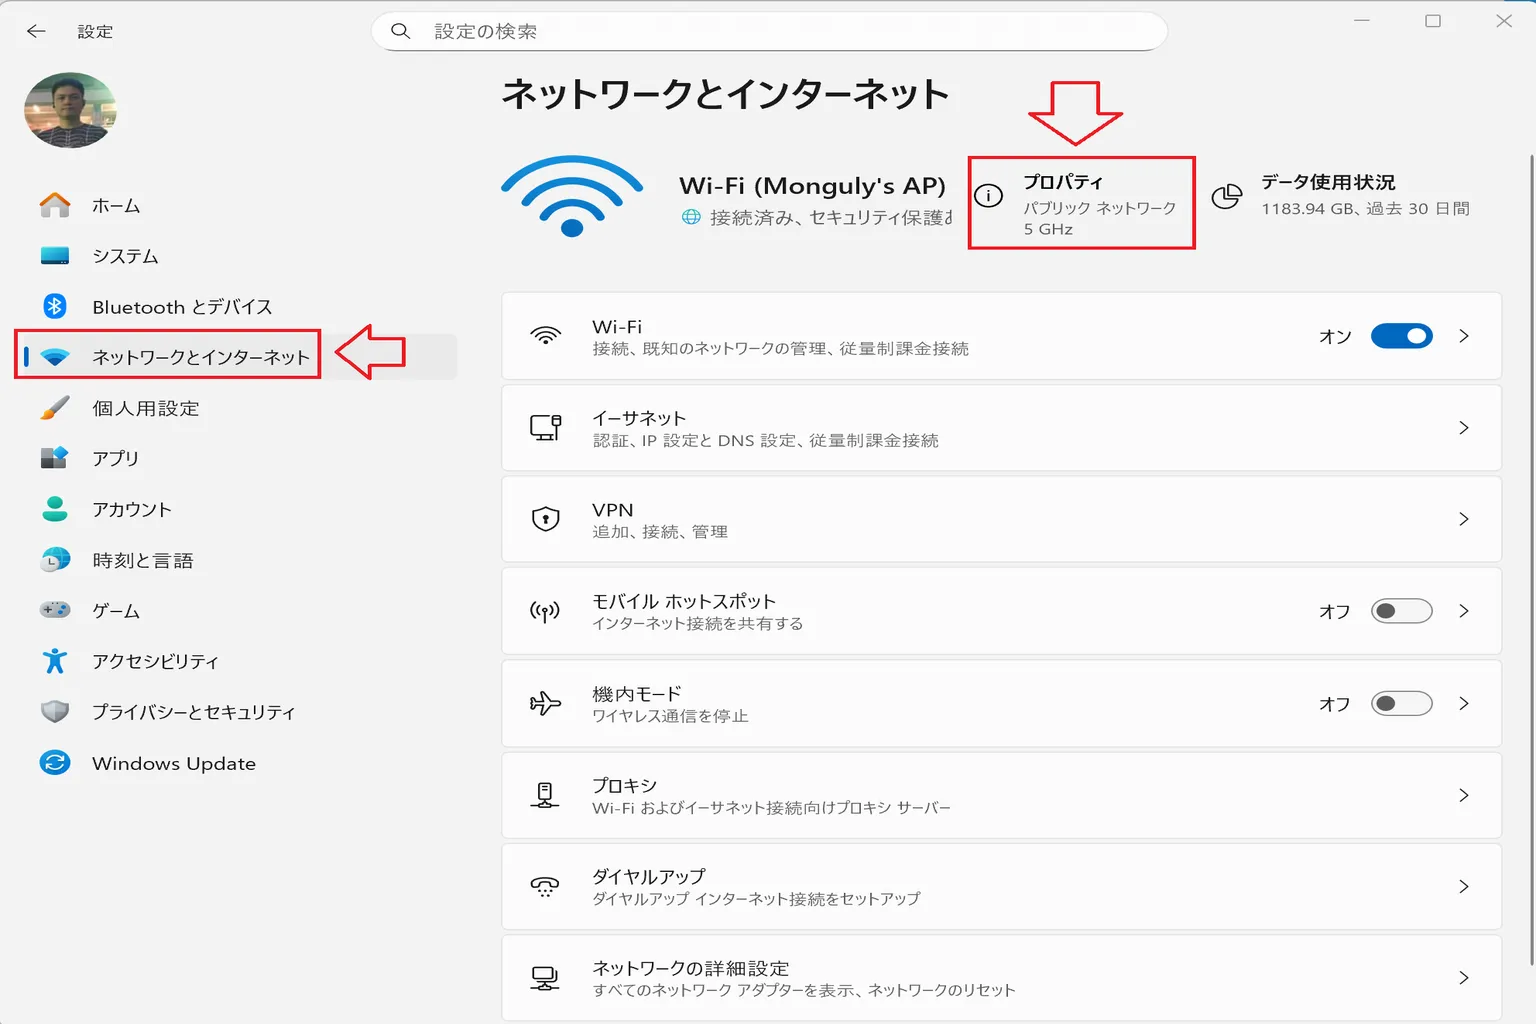Click the Accessibility figure icon
The height and width of the screenshot is (1024, 1536).
click(55, 661)
